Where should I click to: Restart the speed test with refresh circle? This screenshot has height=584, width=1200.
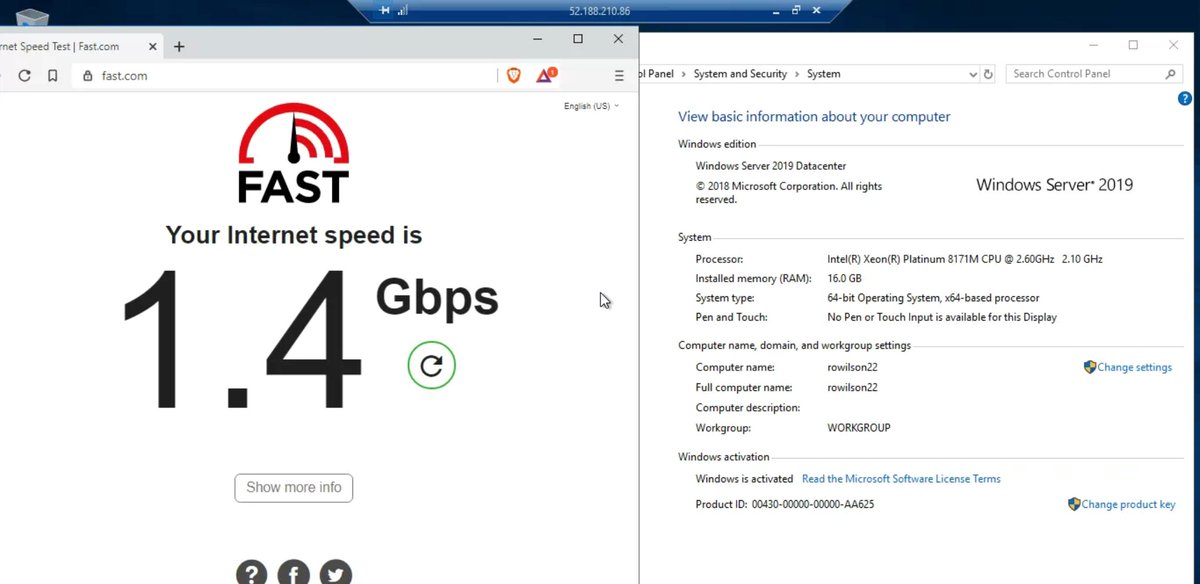431,366
